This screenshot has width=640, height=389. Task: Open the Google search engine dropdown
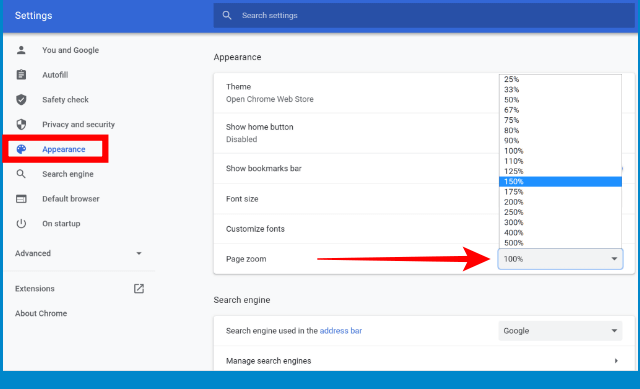click(x=560, y=331)
